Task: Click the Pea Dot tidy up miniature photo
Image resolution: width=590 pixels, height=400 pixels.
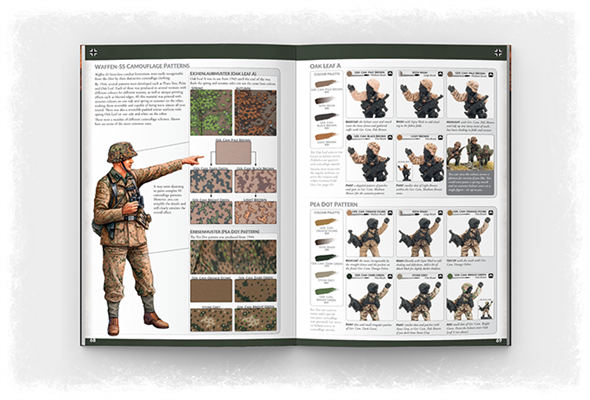Action: (470, 237)
